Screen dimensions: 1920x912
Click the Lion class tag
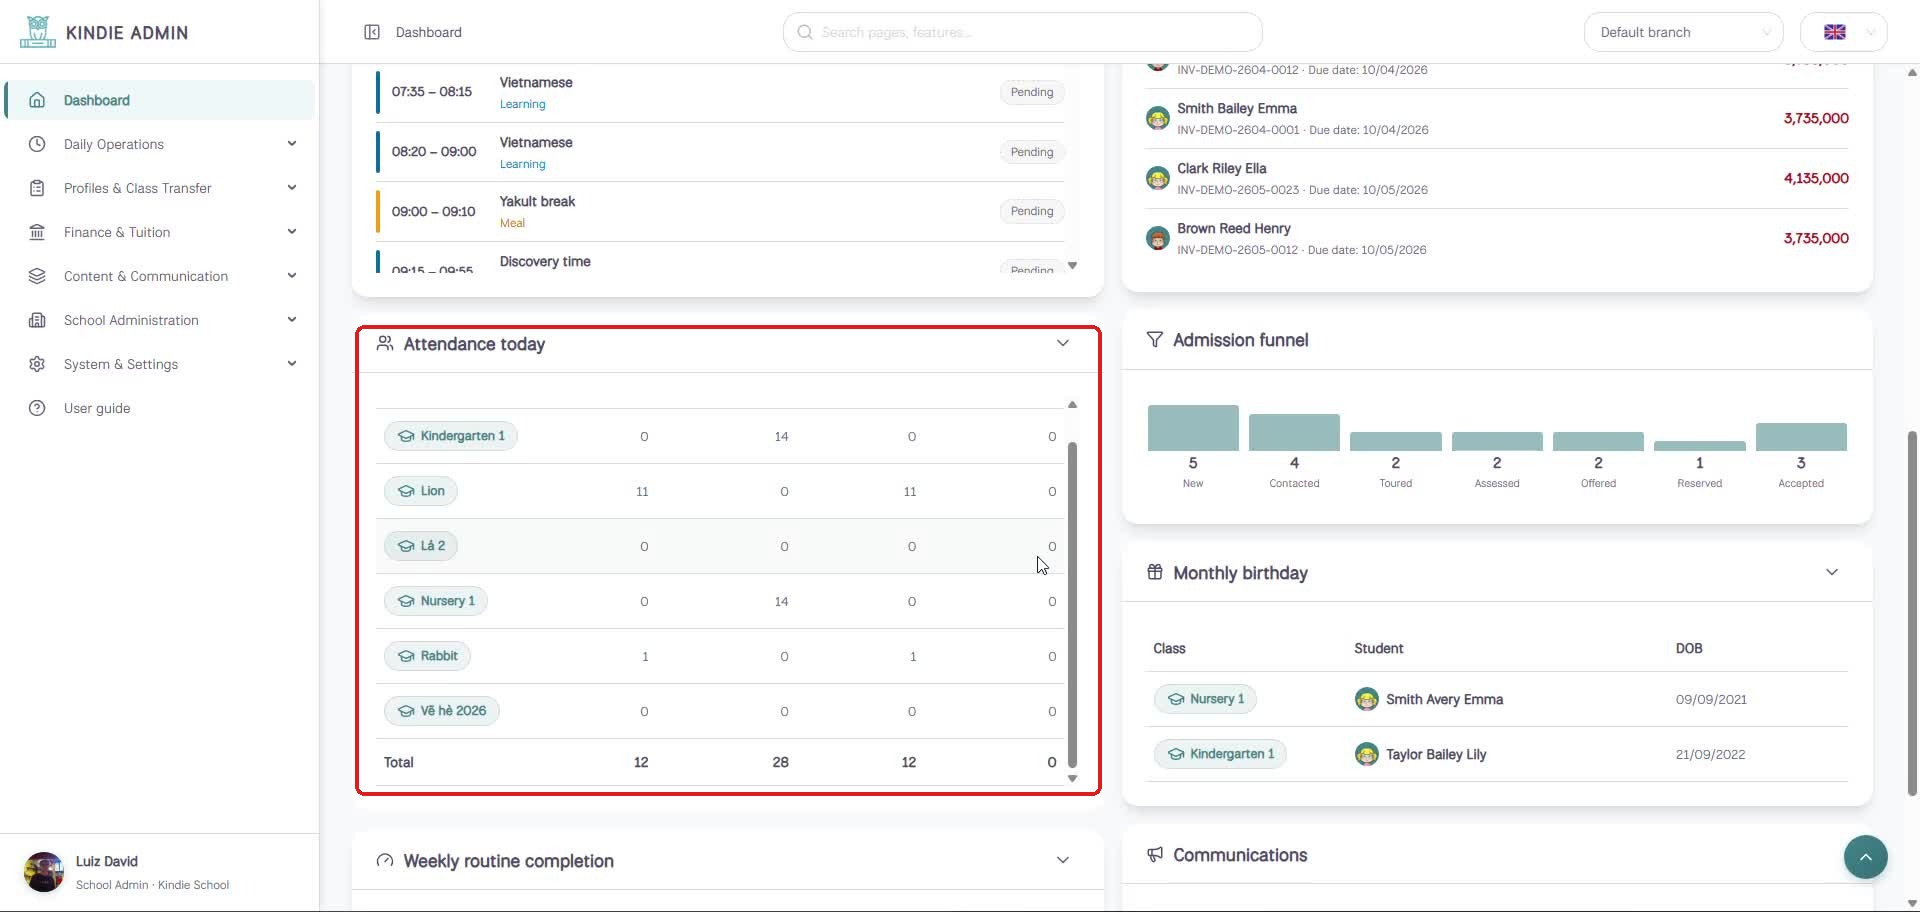(421, 491)
